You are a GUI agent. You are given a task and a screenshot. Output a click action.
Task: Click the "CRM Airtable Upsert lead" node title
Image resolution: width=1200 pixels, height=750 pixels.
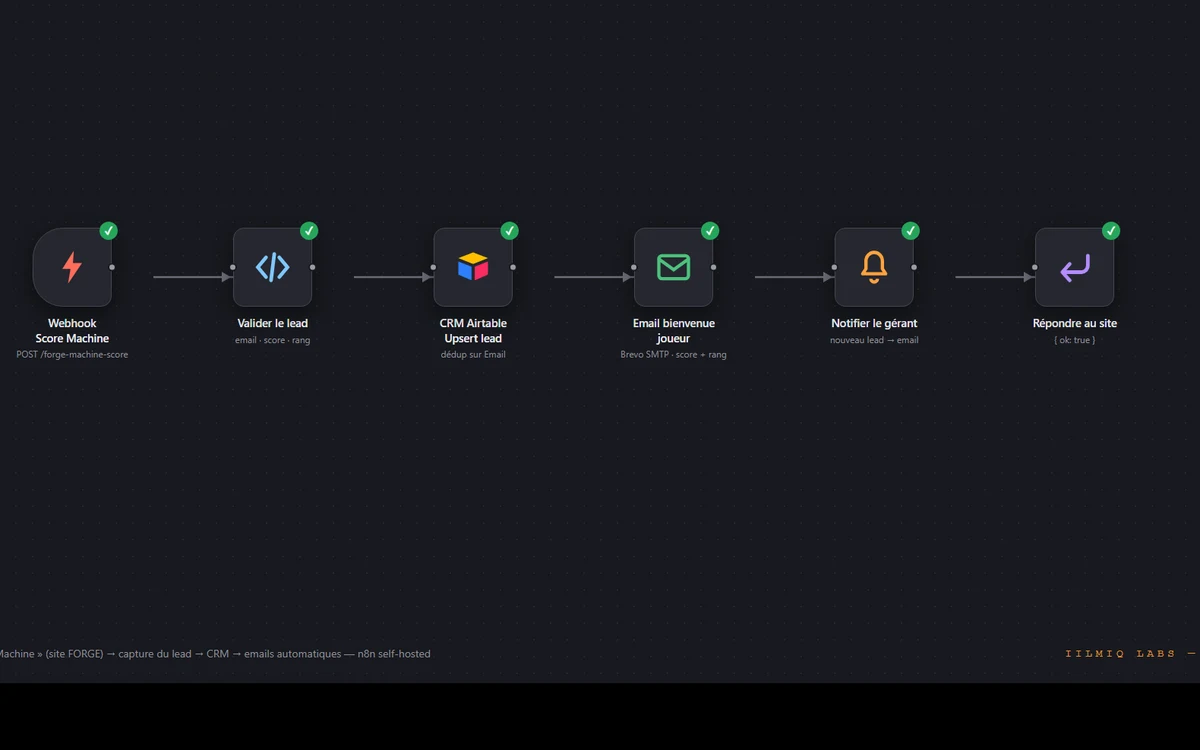[x=473, y=331]
